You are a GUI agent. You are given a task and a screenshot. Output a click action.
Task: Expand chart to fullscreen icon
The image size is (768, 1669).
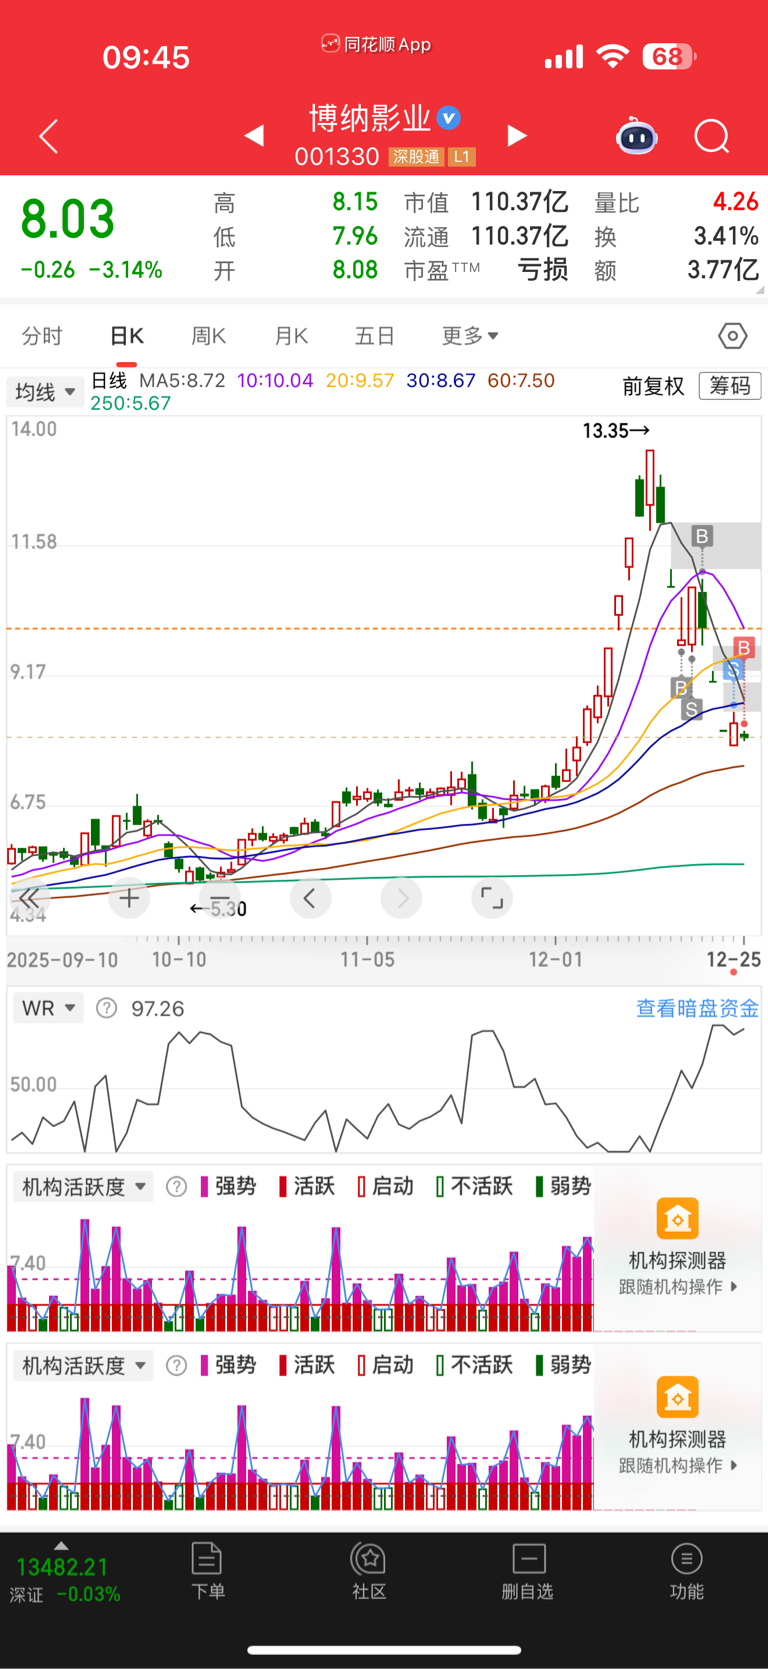click(492, 898)
